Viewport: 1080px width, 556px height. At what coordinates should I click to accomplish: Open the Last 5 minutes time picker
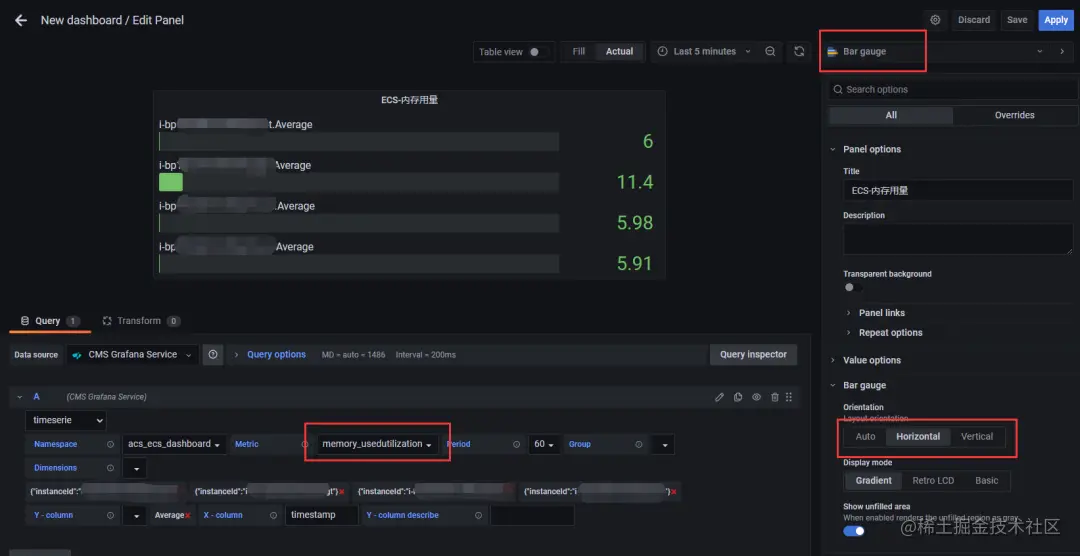tap(704, 52)
